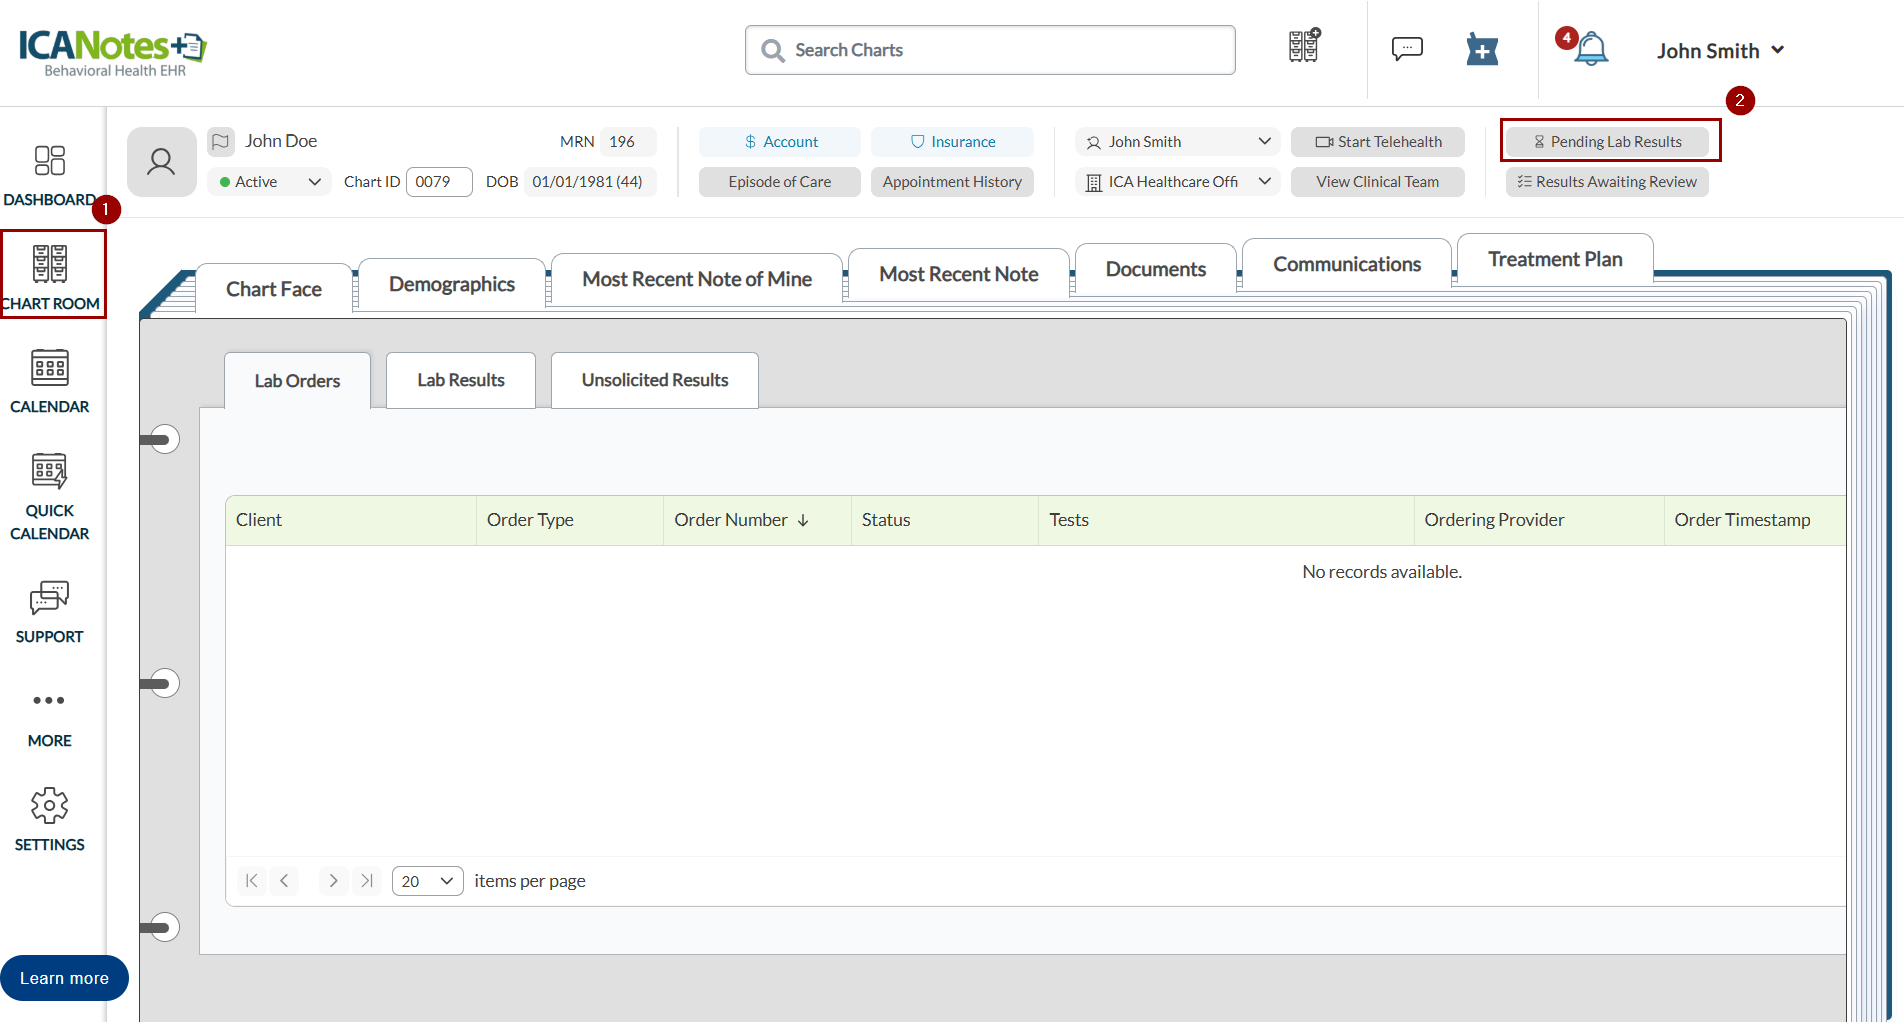The height and width of the screenshot is (1022, 1904).
Task: Open the Treatment Plan tab
Action: point(1555,259)
